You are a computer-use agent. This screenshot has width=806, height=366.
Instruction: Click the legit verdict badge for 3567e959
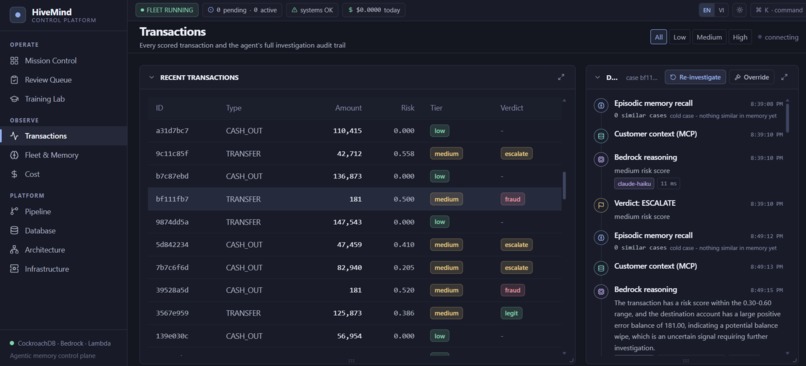(x=511, y=313)
